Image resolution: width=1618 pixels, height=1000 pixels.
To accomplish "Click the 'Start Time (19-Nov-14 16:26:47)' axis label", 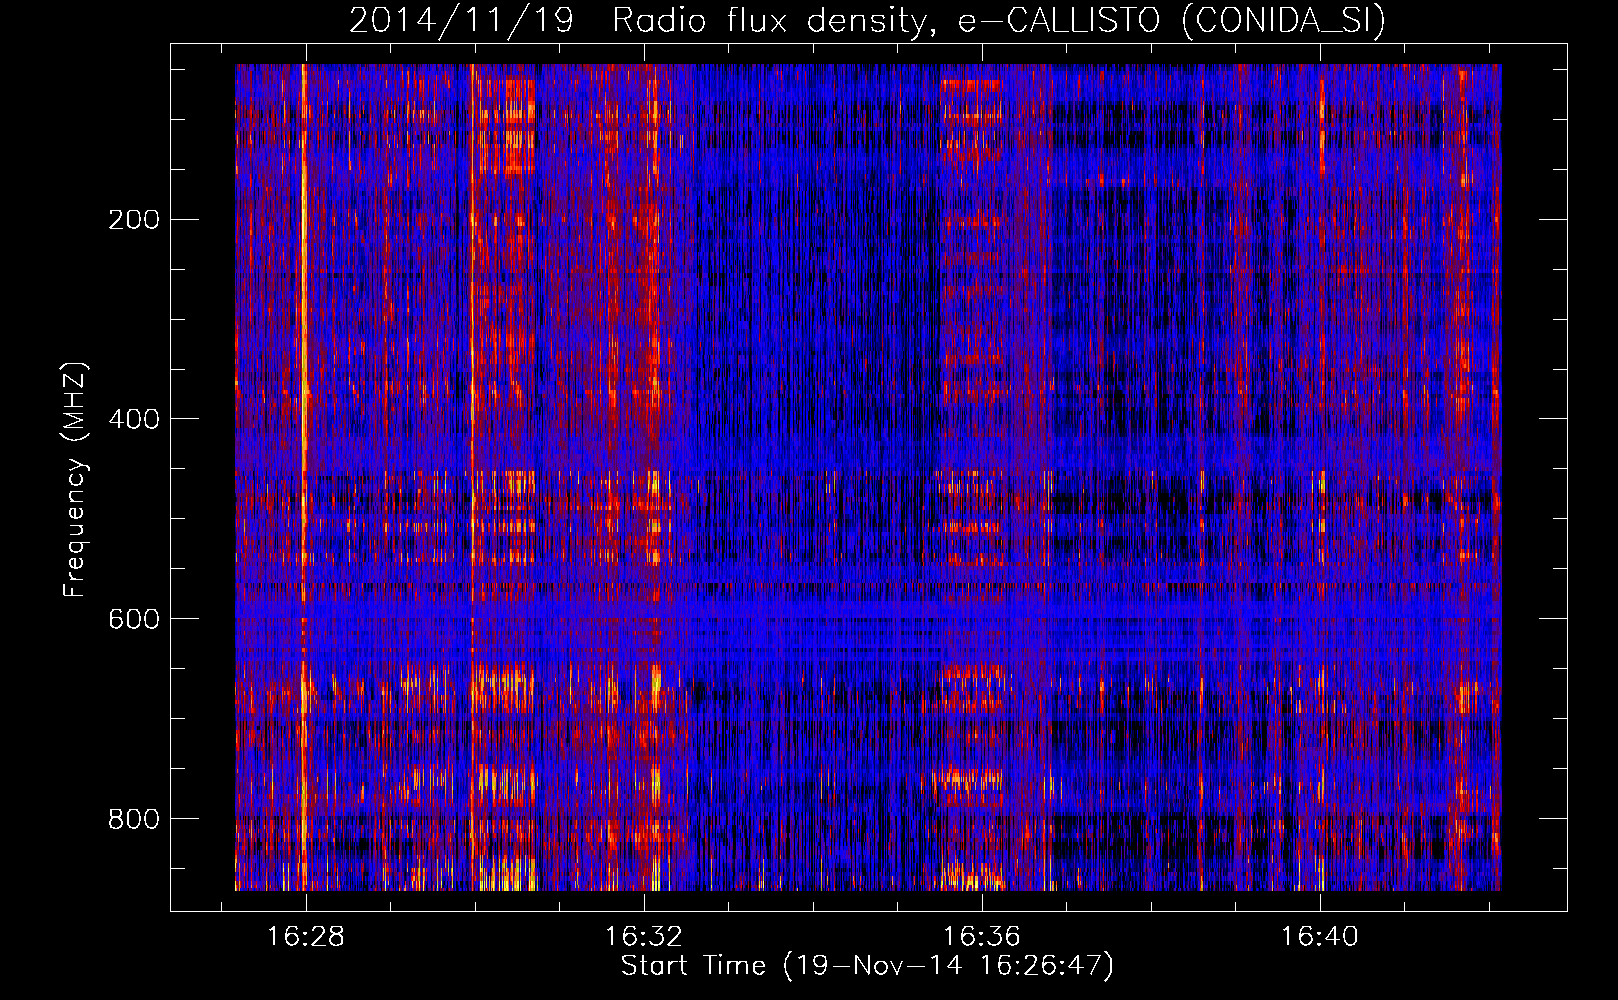I will [x=867, y=966].
